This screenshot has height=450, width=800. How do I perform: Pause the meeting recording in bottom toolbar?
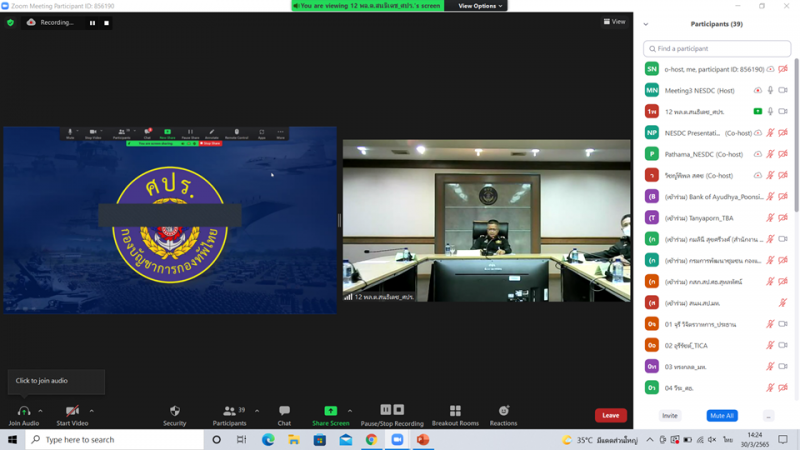[x=386, y=410]
